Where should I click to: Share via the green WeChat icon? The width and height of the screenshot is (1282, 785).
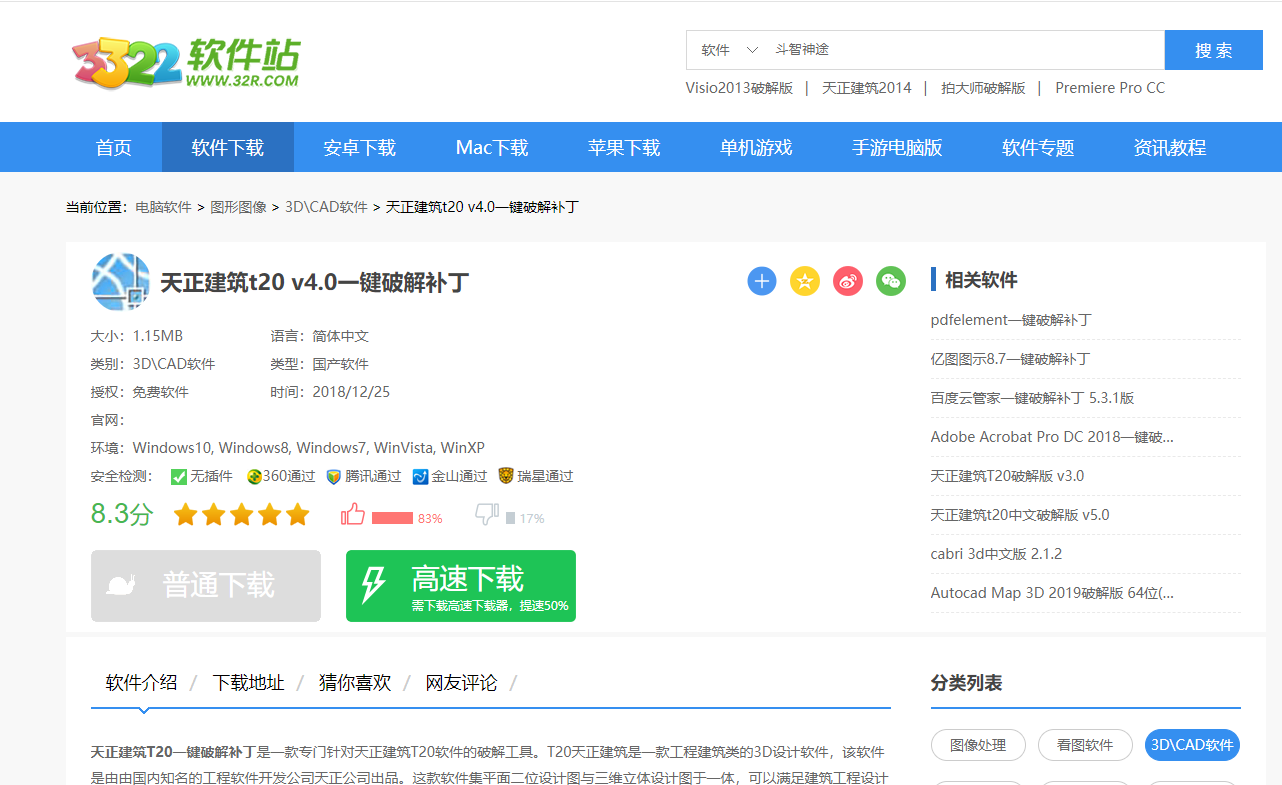coord(891,281)
